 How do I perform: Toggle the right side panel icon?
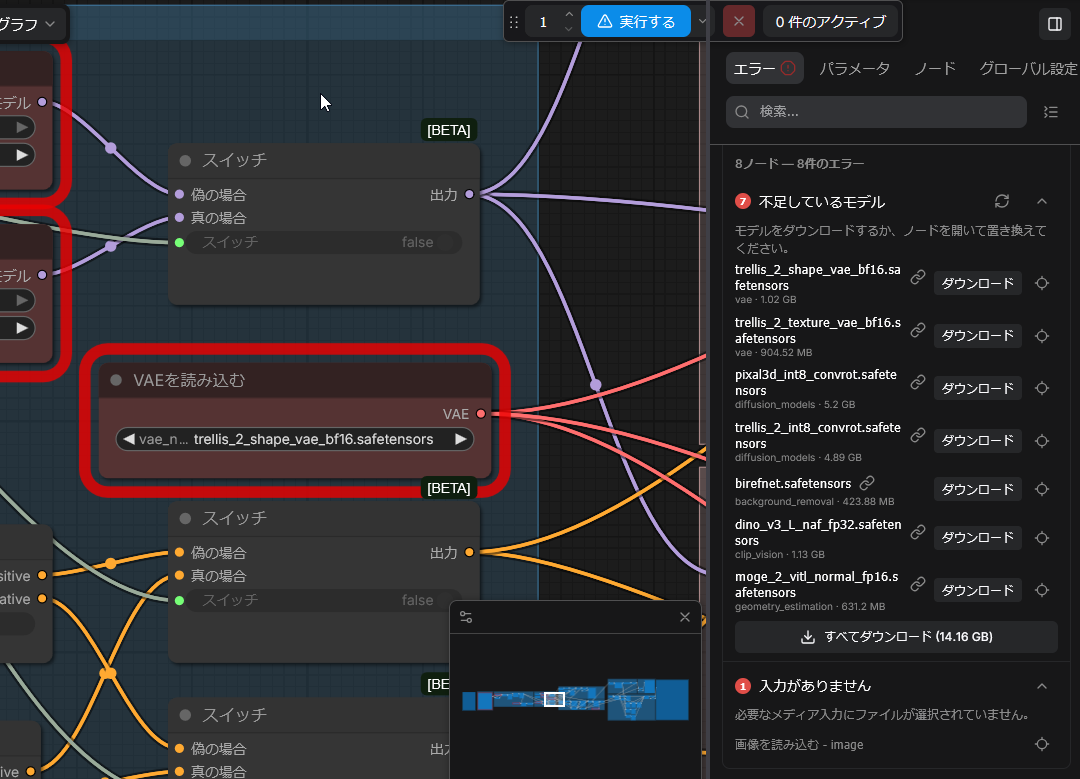coord(1055,24)
